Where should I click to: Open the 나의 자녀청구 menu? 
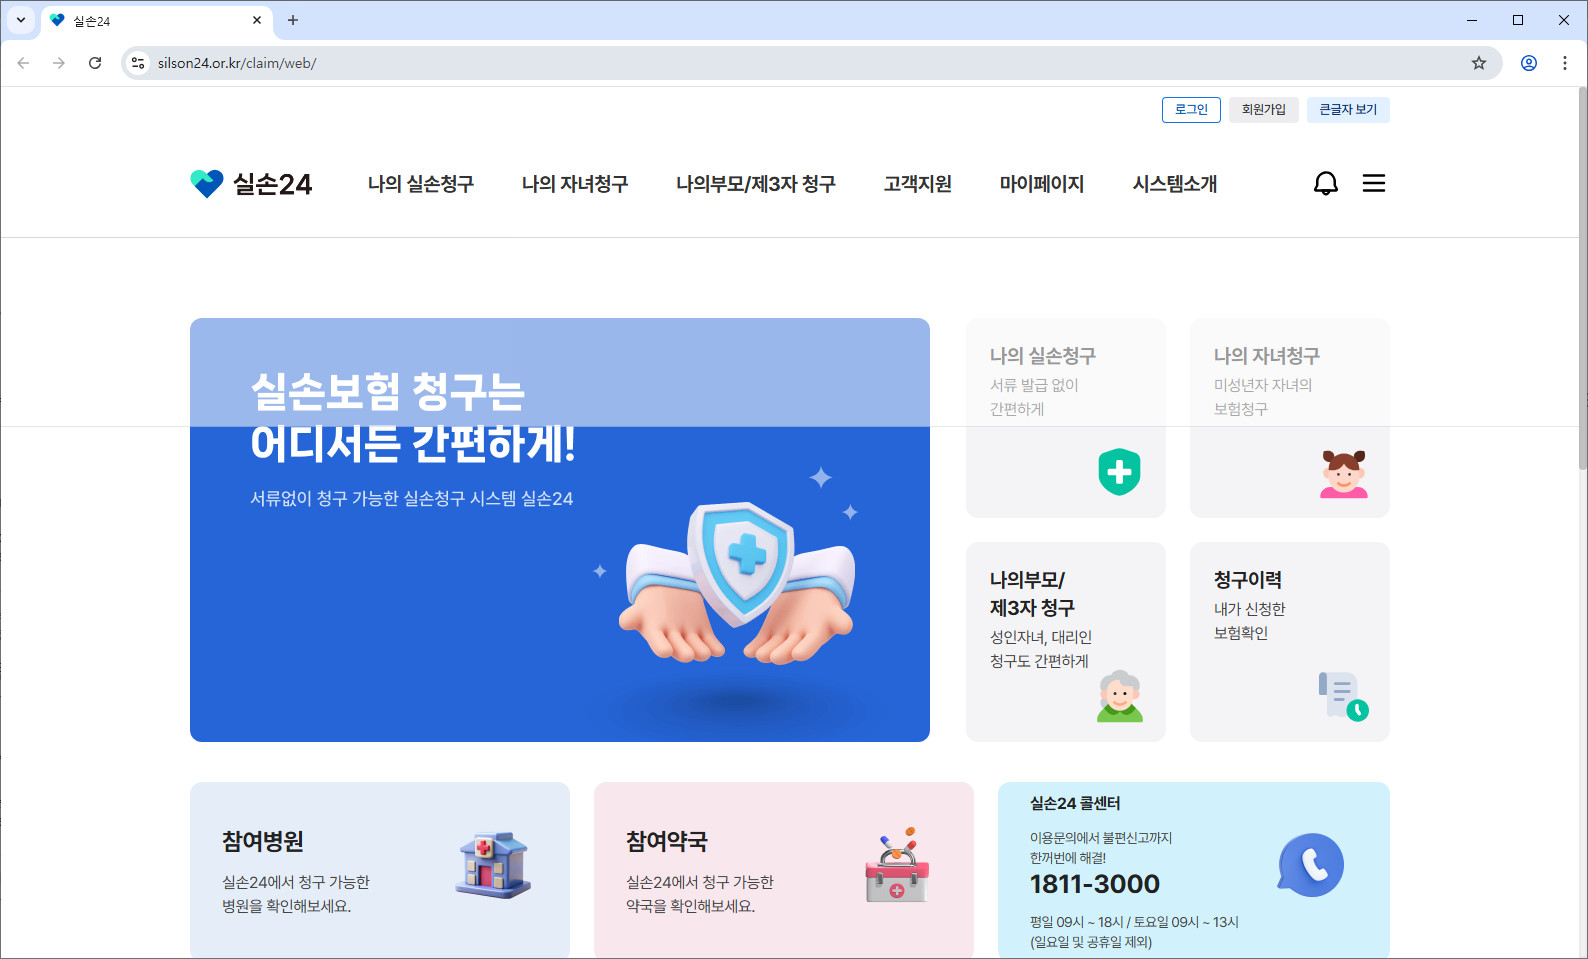click(575, 184)
